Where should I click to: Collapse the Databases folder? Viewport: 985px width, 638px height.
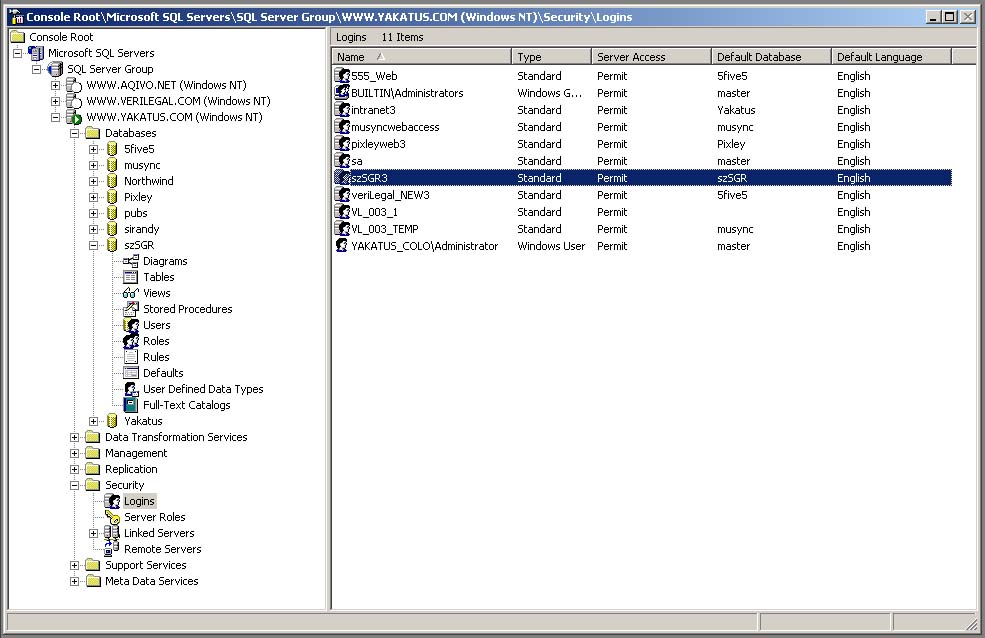click(74, 133)
